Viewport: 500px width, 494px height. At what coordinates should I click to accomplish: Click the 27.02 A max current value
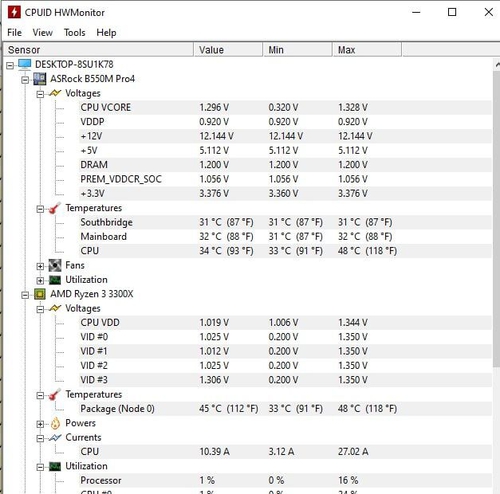pyautogui.click(x=353, y=452)
